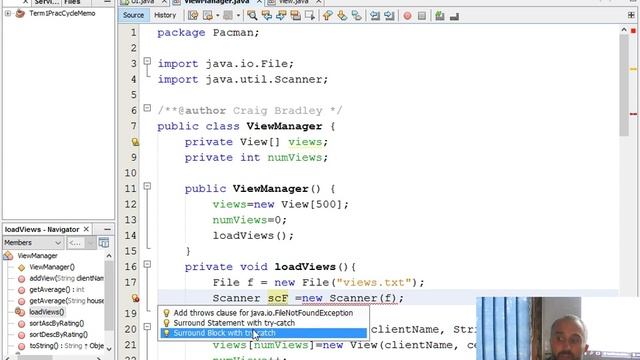Click the Navigator scrollbar up arrow
Viewport: 640px width, 360px height.
pos(109,256)
